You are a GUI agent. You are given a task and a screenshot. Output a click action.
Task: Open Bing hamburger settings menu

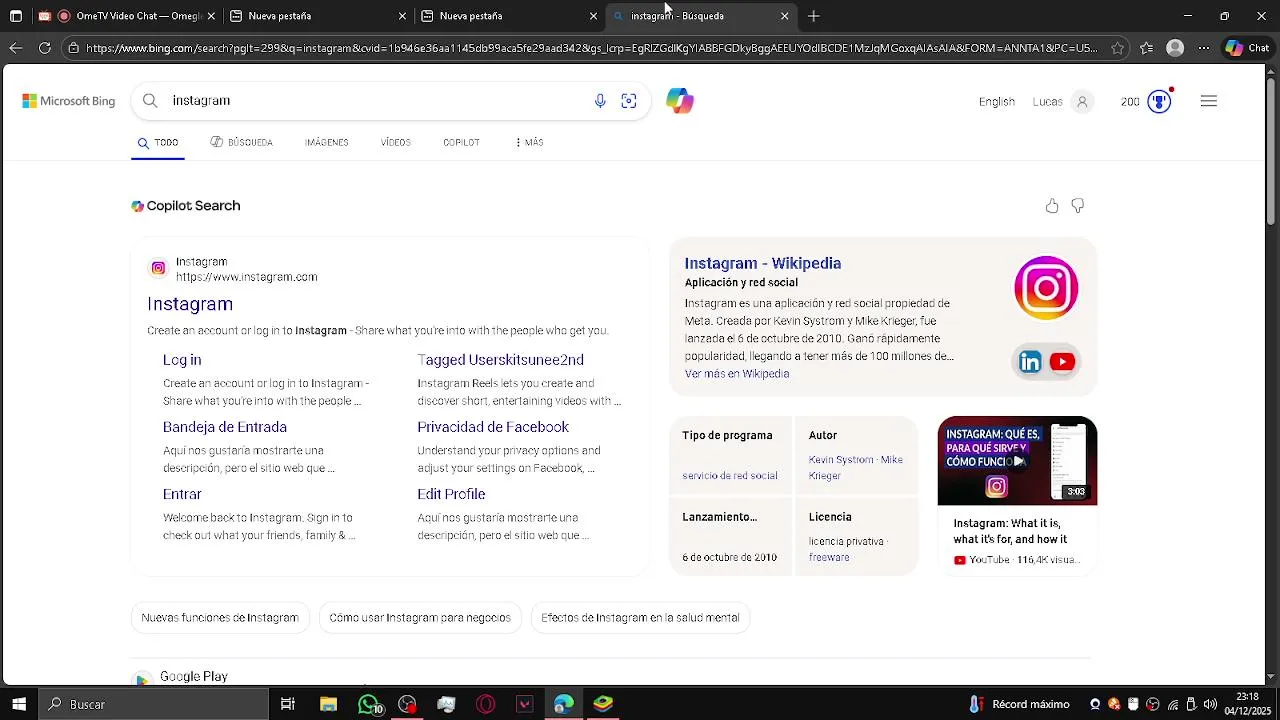point(1209,101)
